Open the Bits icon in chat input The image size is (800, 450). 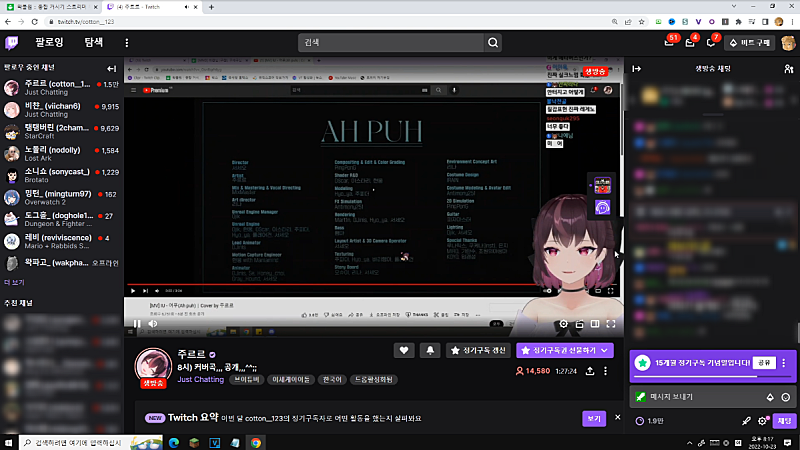(x=770, y=397)
